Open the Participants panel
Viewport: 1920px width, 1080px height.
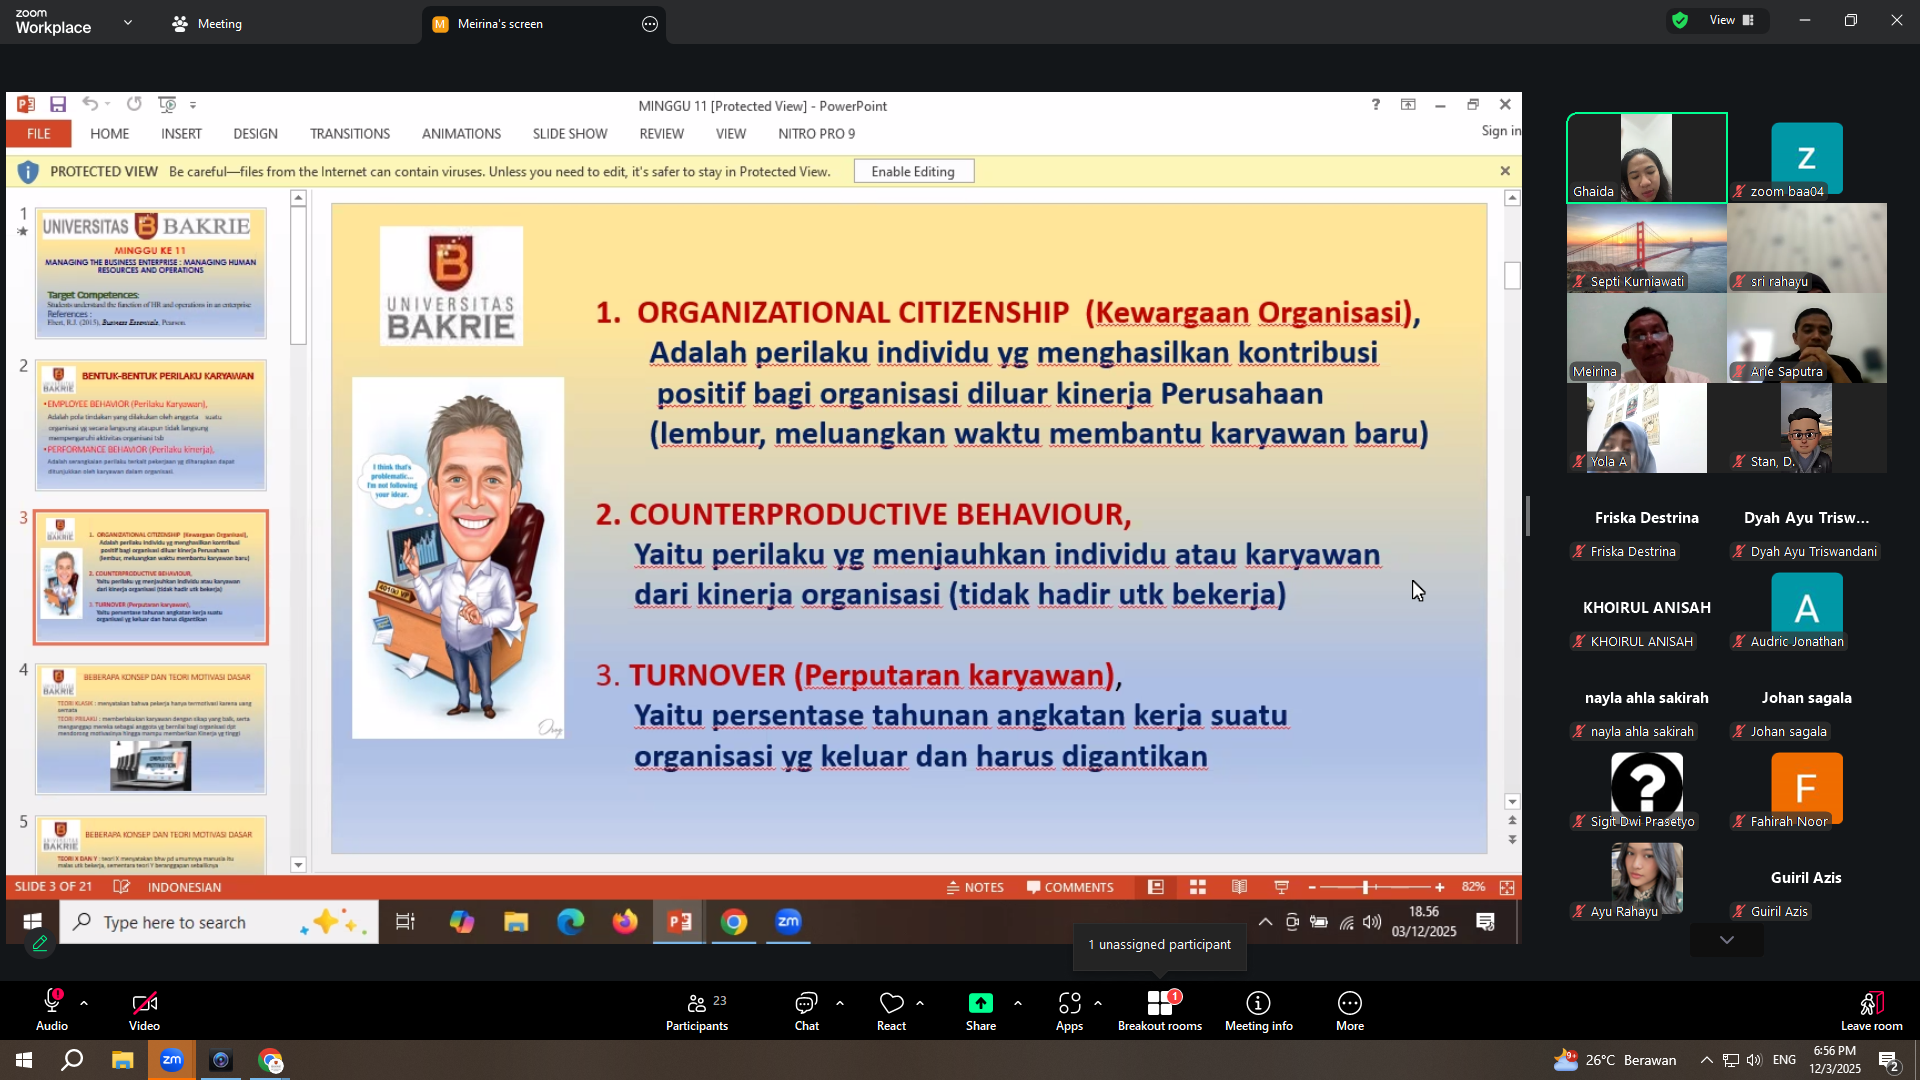(697, 1010)
